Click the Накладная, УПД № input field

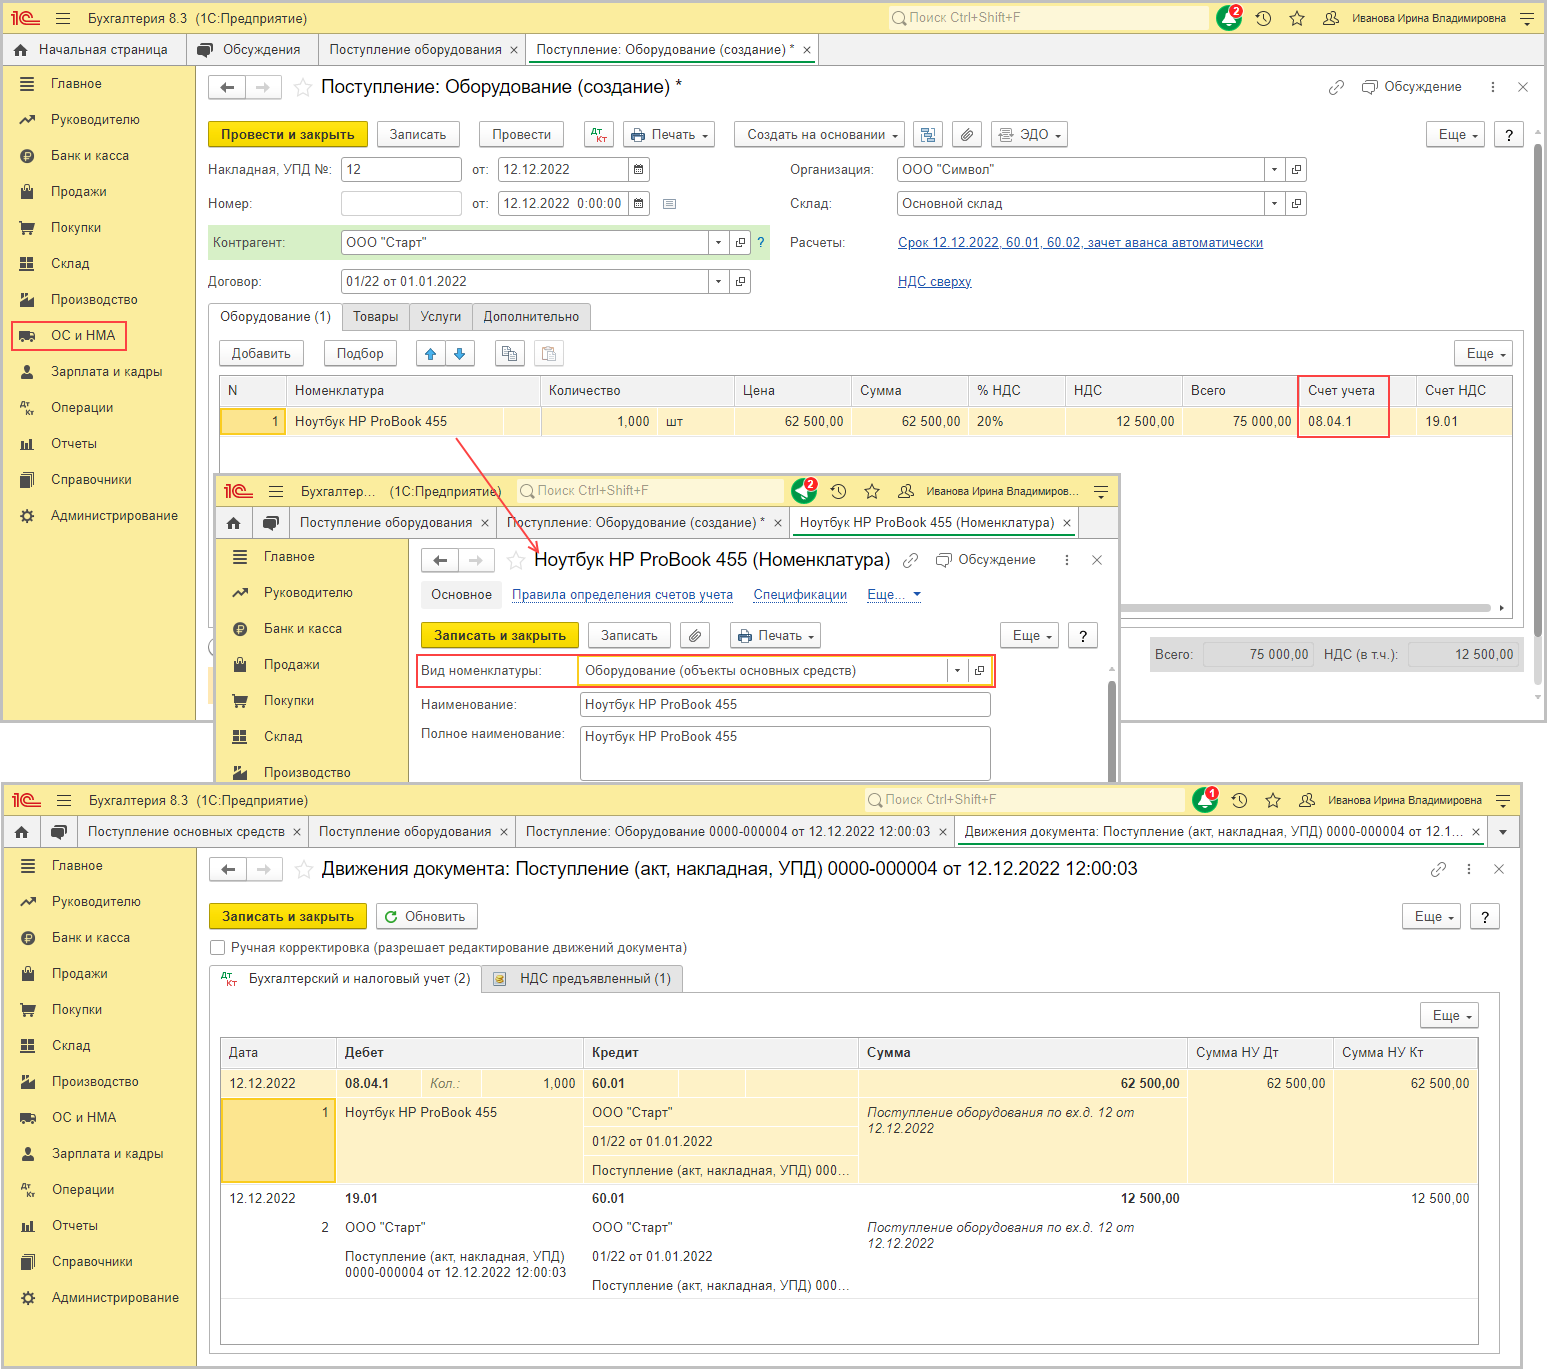tap(401, 170)
